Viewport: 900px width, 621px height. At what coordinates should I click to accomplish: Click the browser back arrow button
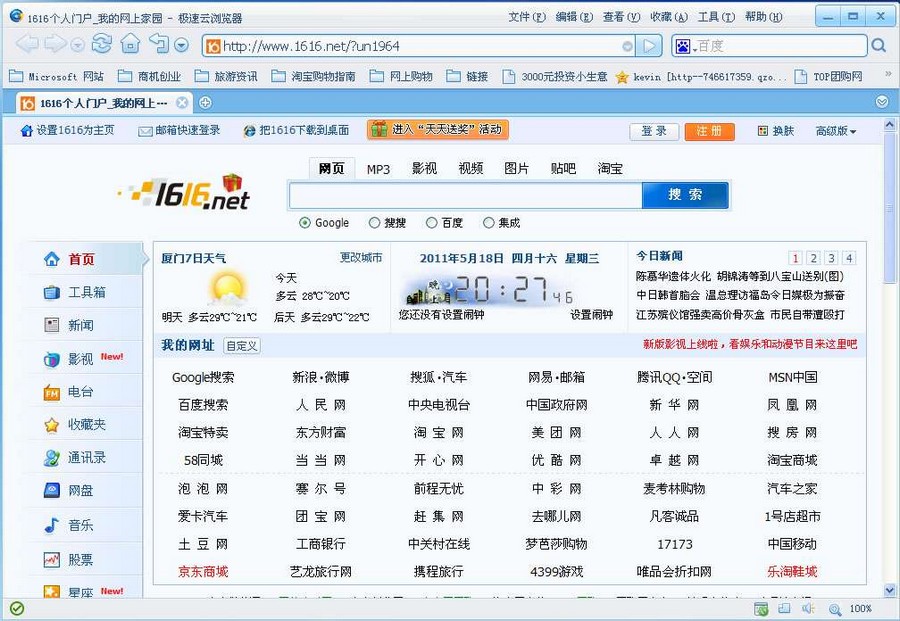pyautogui.click(x=26, y=44)
